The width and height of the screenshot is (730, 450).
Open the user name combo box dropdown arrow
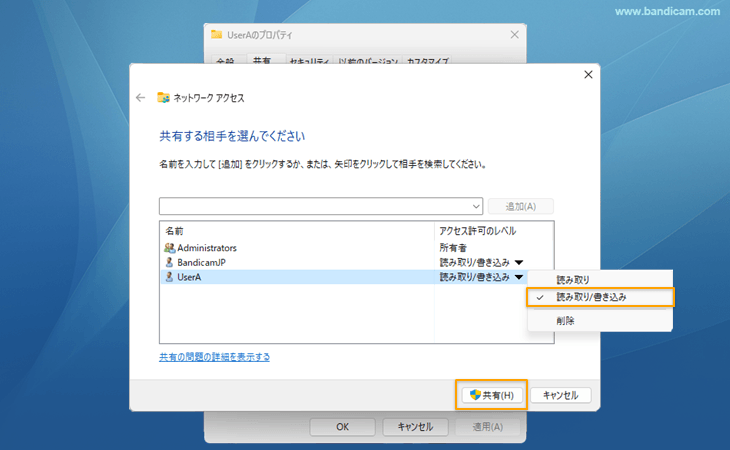click(x=476, y=206)
